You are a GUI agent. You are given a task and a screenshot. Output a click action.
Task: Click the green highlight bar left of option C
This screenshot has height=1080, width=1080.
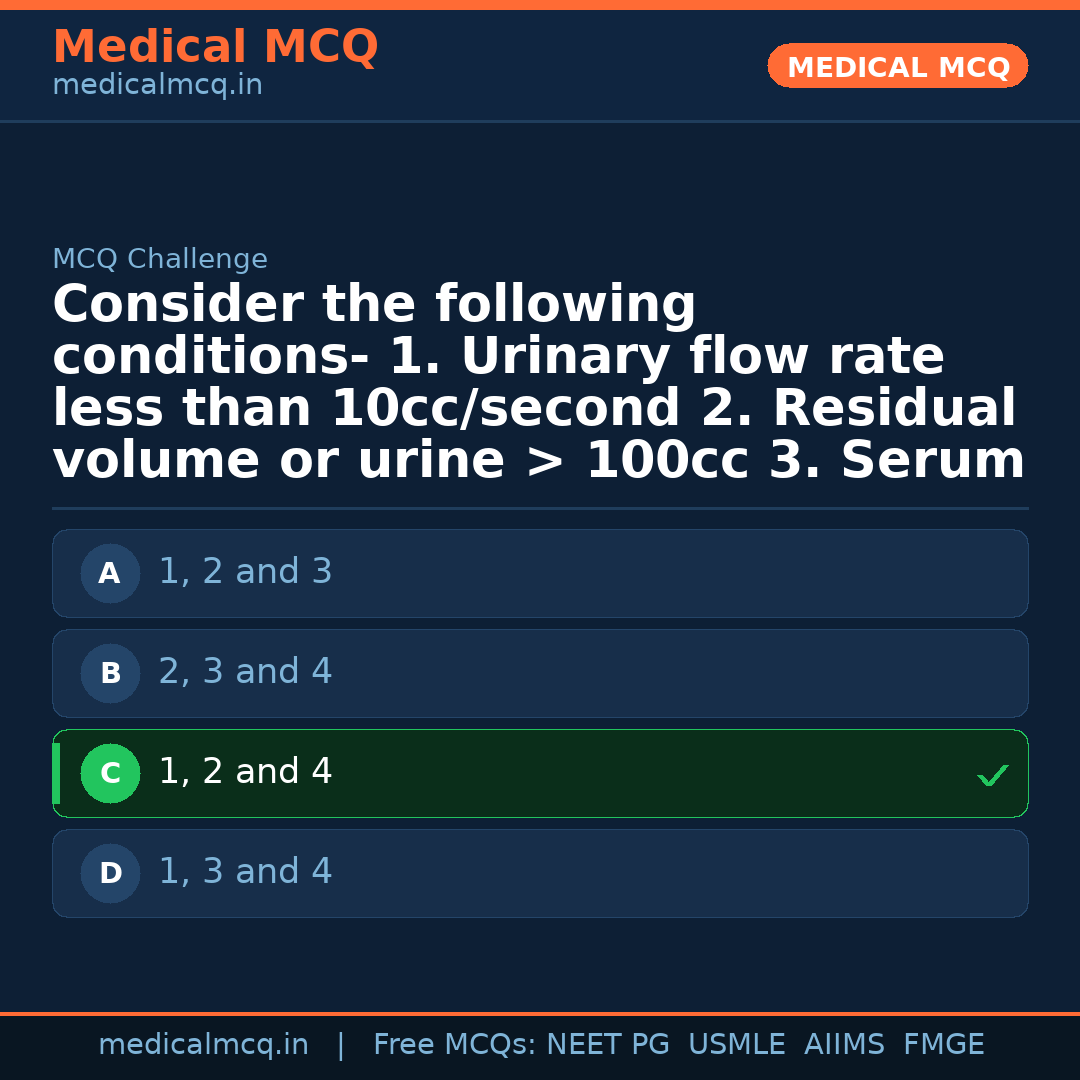tap(56, 774)
